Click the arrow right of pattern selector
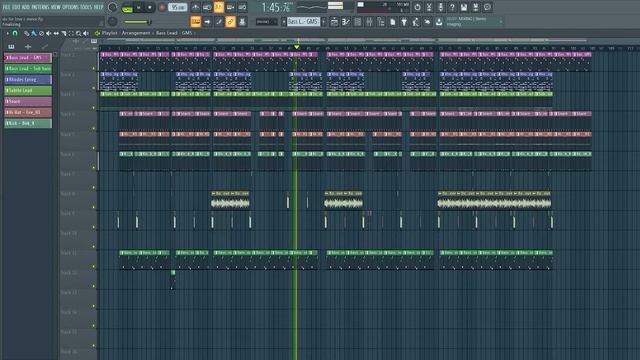This screenshot has height=360, width=640. (x=324, y=22)
